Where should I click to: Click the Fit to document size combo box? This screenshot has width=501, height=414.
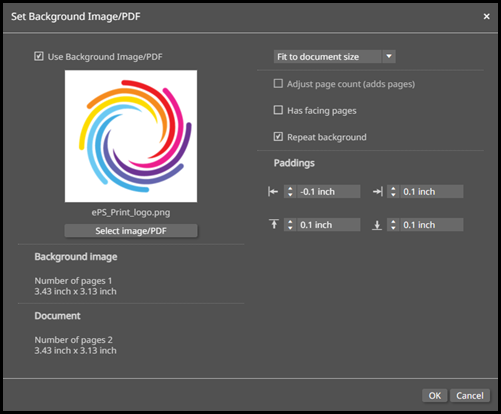tap(335, 57)
